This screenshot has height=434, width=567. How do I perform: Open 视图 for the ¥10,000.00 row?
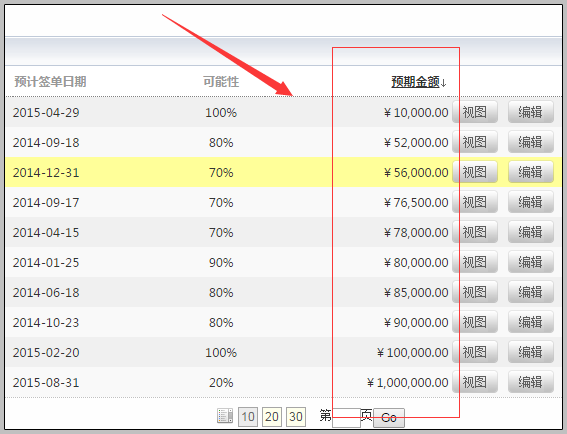click(475, 112)
